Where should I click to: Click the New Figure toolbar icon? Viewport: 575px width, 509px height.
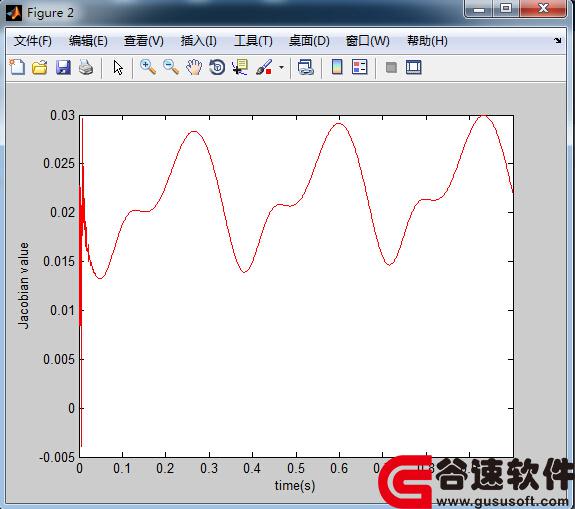[17, 67]
